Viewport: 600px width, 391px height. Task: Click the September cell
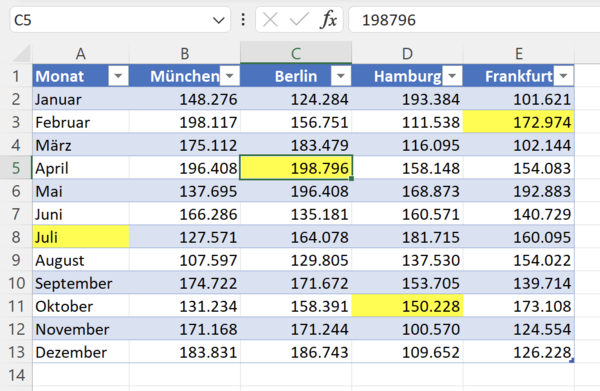pyautogui.click(x=81, y=283)
